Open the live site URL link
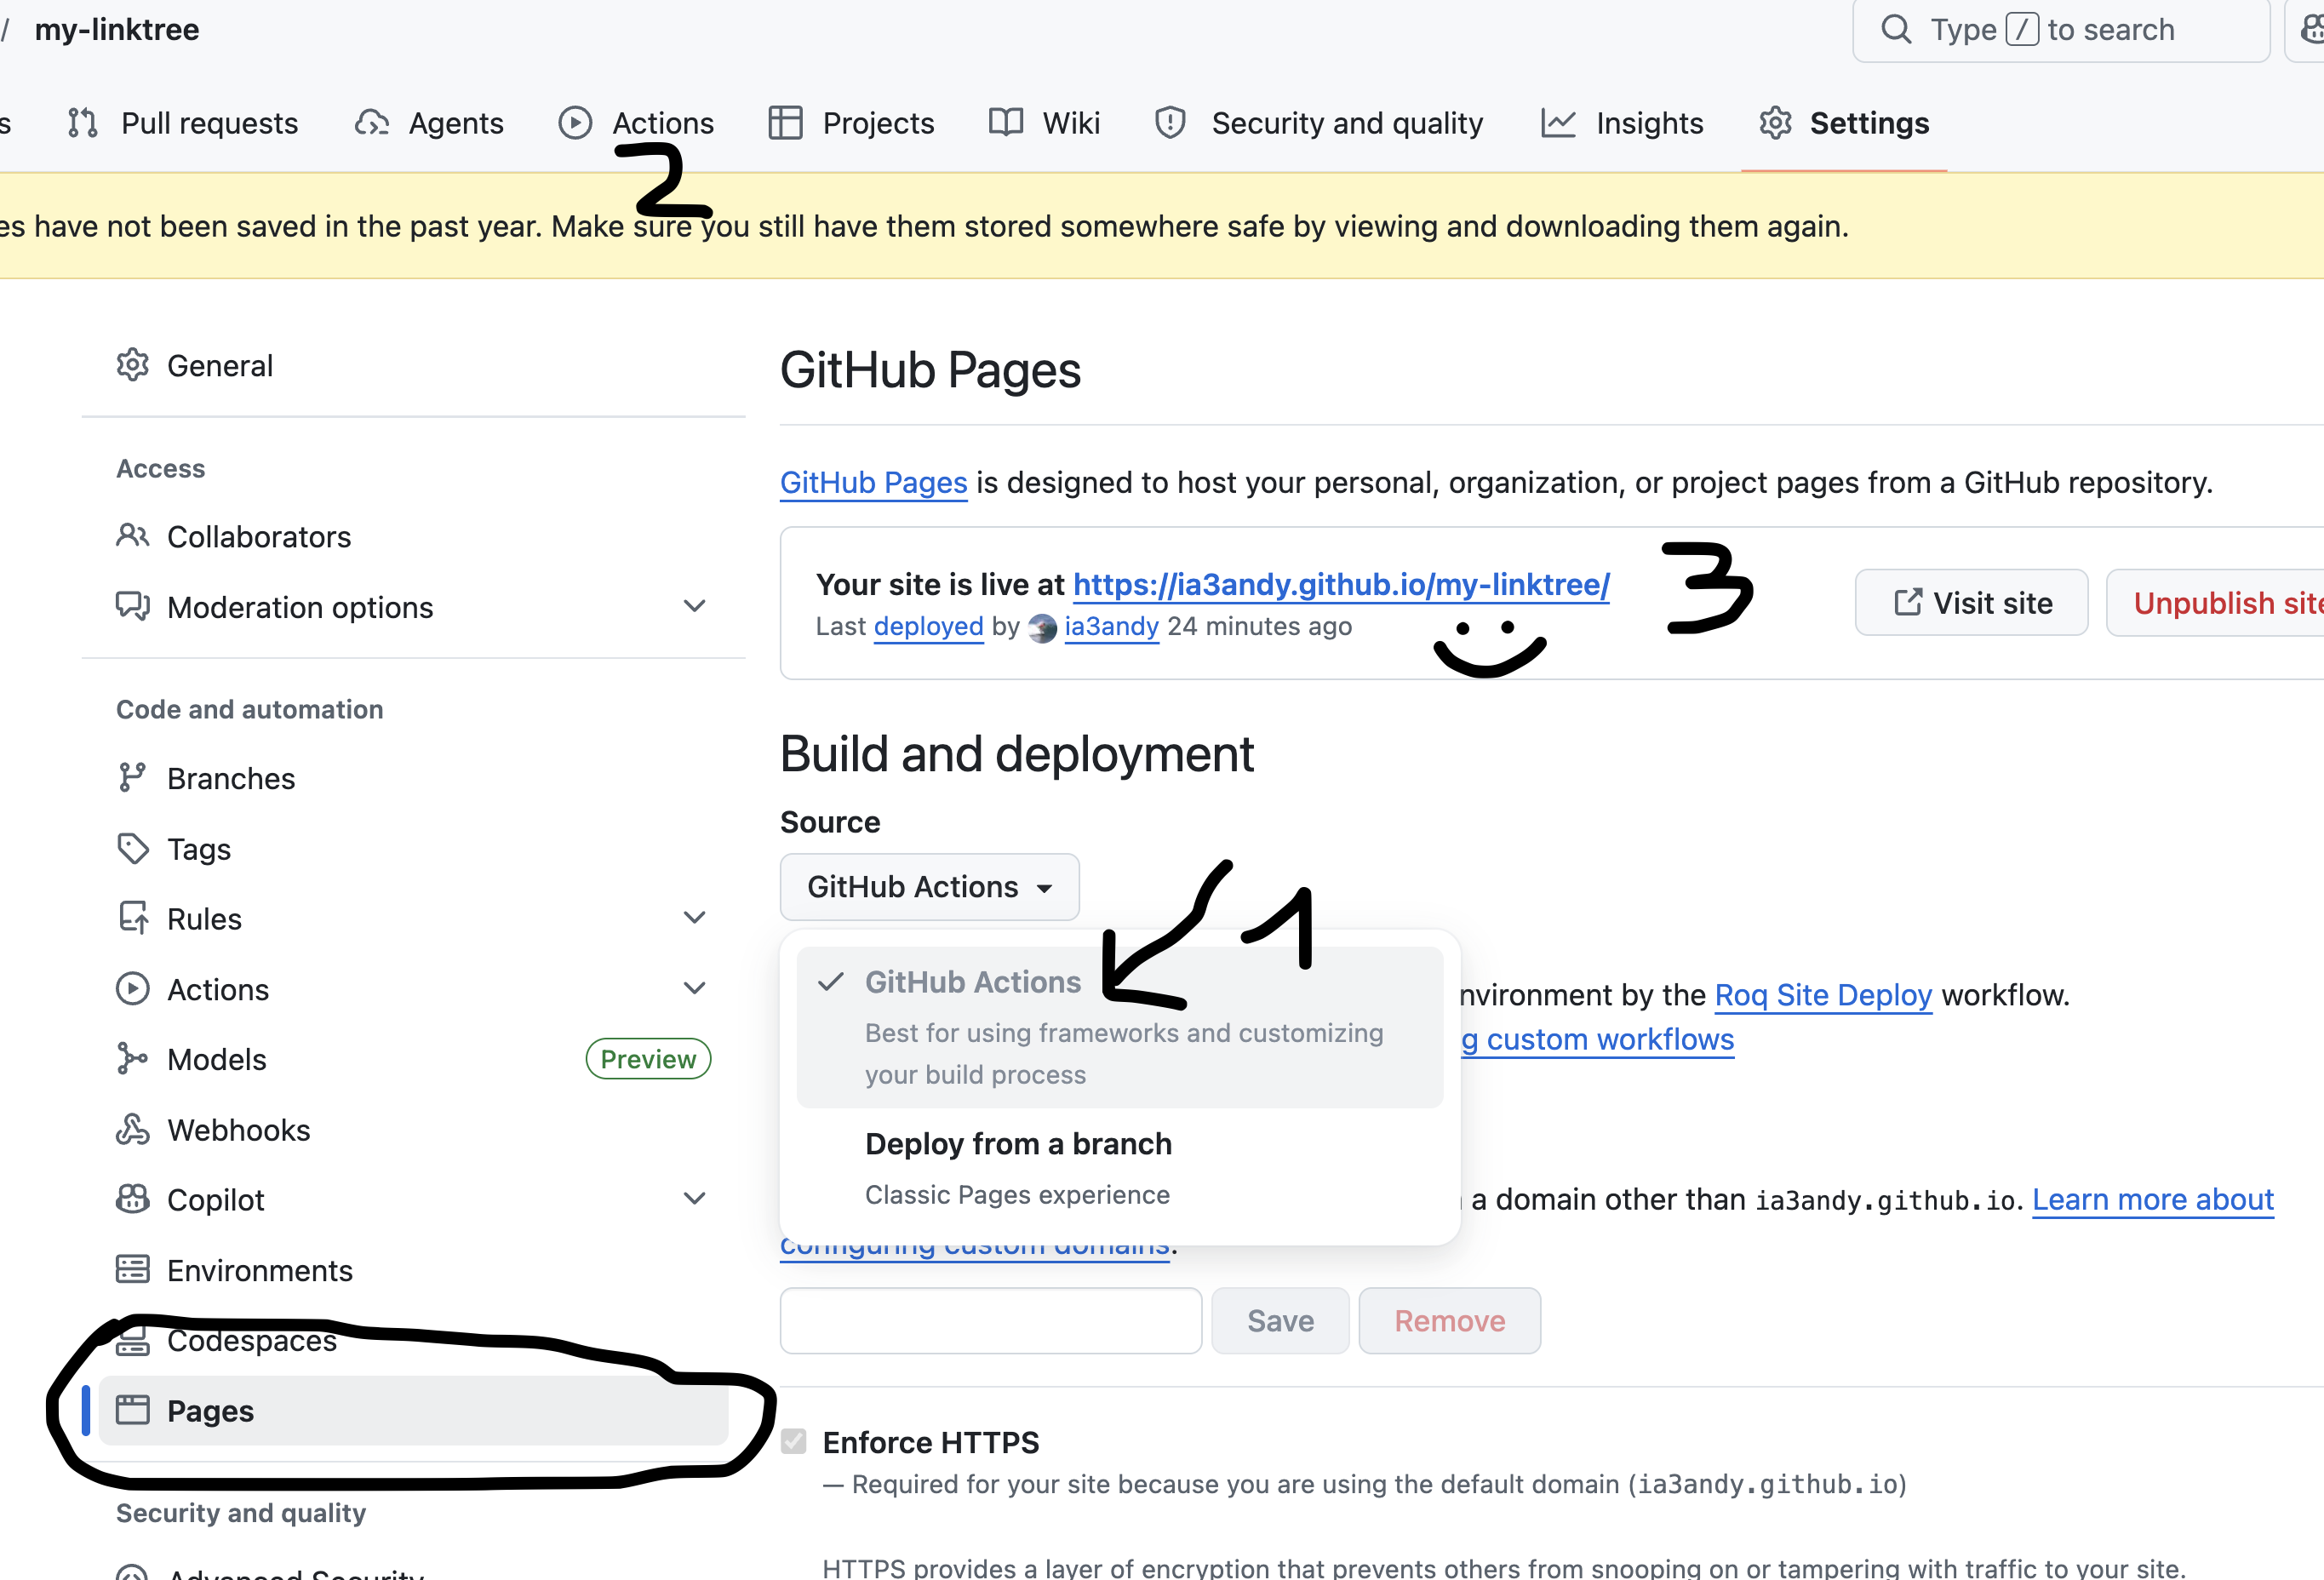The width and height of the screenshot is (2324, 1580). coord(1341,584)
